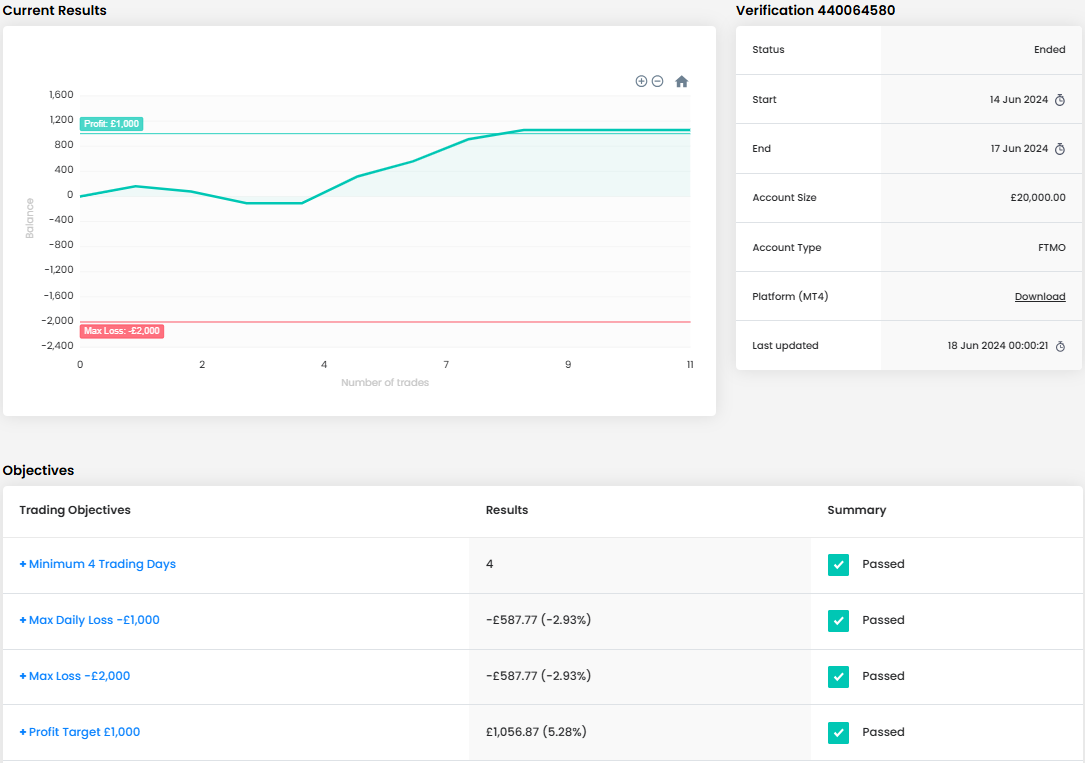
Task: Click the Profit Target passed checkmark
Action: pyautogui.click(x=838, y=733)
